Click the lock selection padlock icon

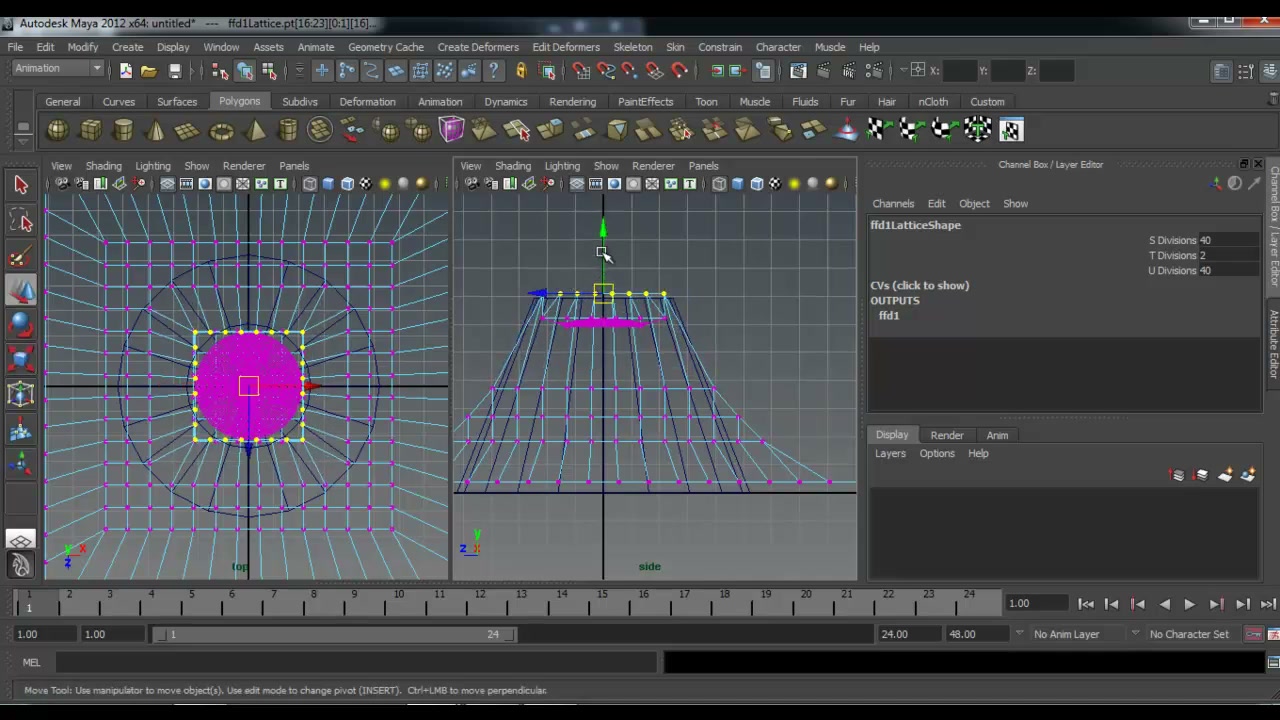click(x=520, y=70)
